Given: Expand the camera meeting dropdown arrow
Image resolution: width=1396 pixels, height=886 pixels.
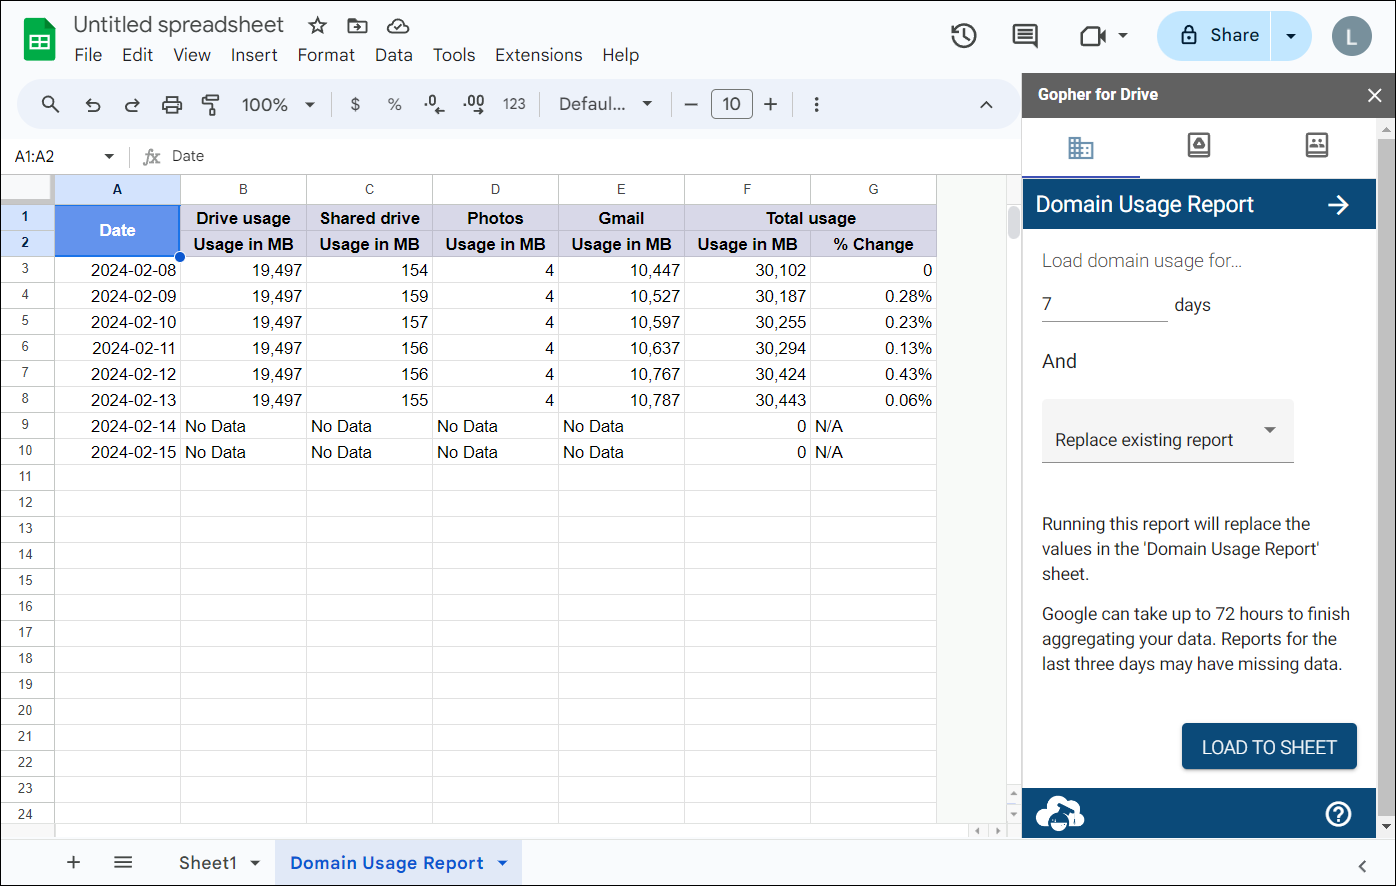Looking at the screenshot, I should click(x=1122, y=36).
